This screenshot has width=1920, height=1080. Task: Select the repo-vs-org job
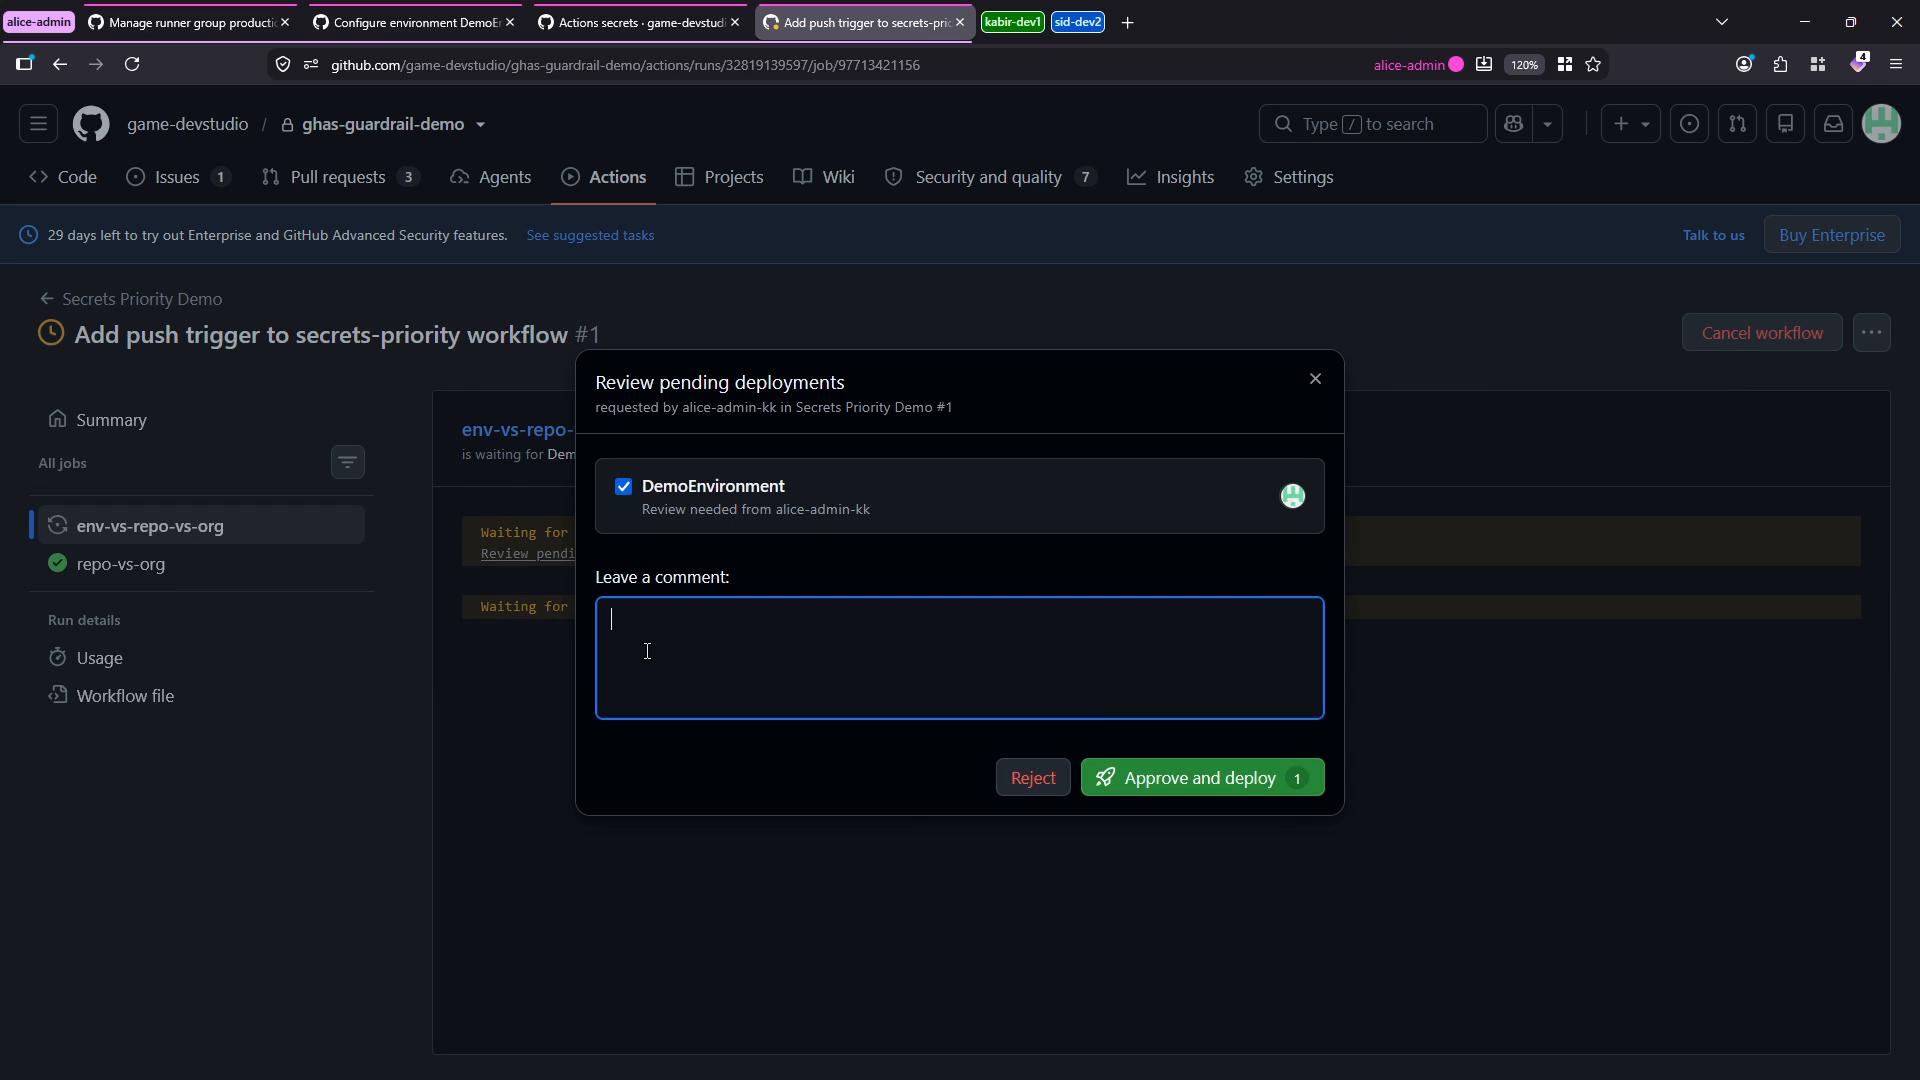tap(200, 564)
